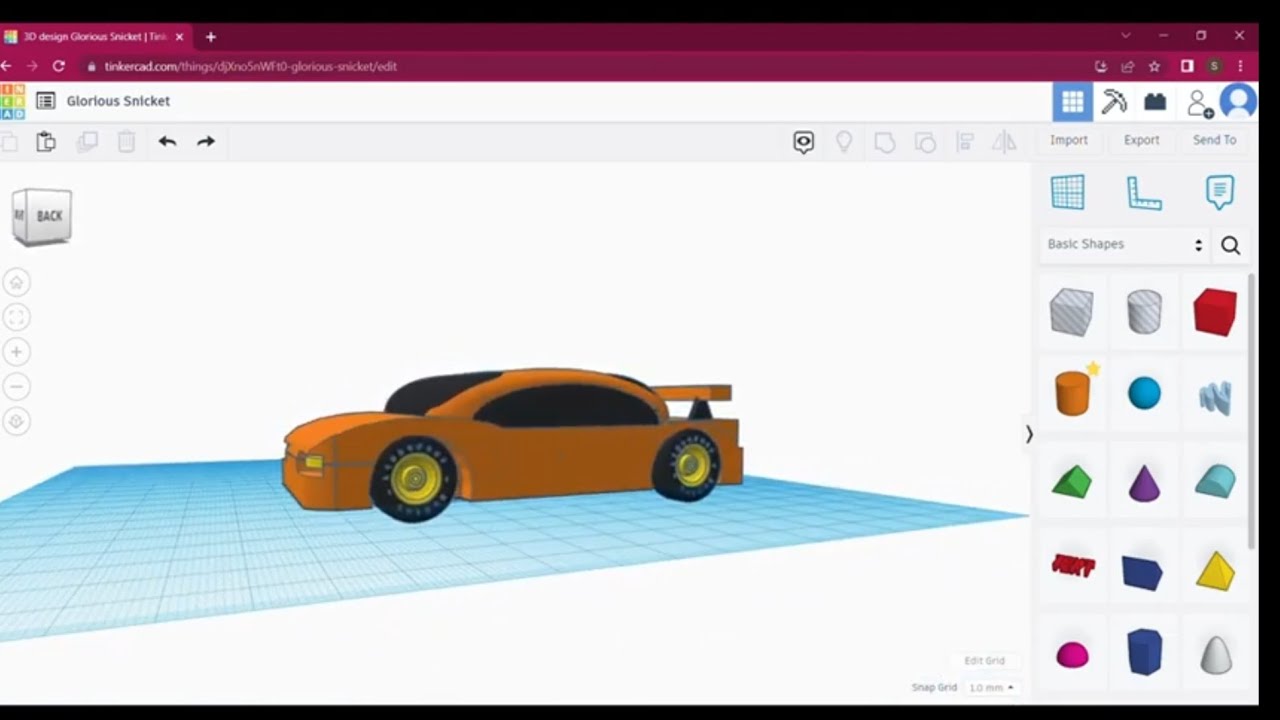Open a new browser tab
The image size is (1280, 720).
point(210,37)
